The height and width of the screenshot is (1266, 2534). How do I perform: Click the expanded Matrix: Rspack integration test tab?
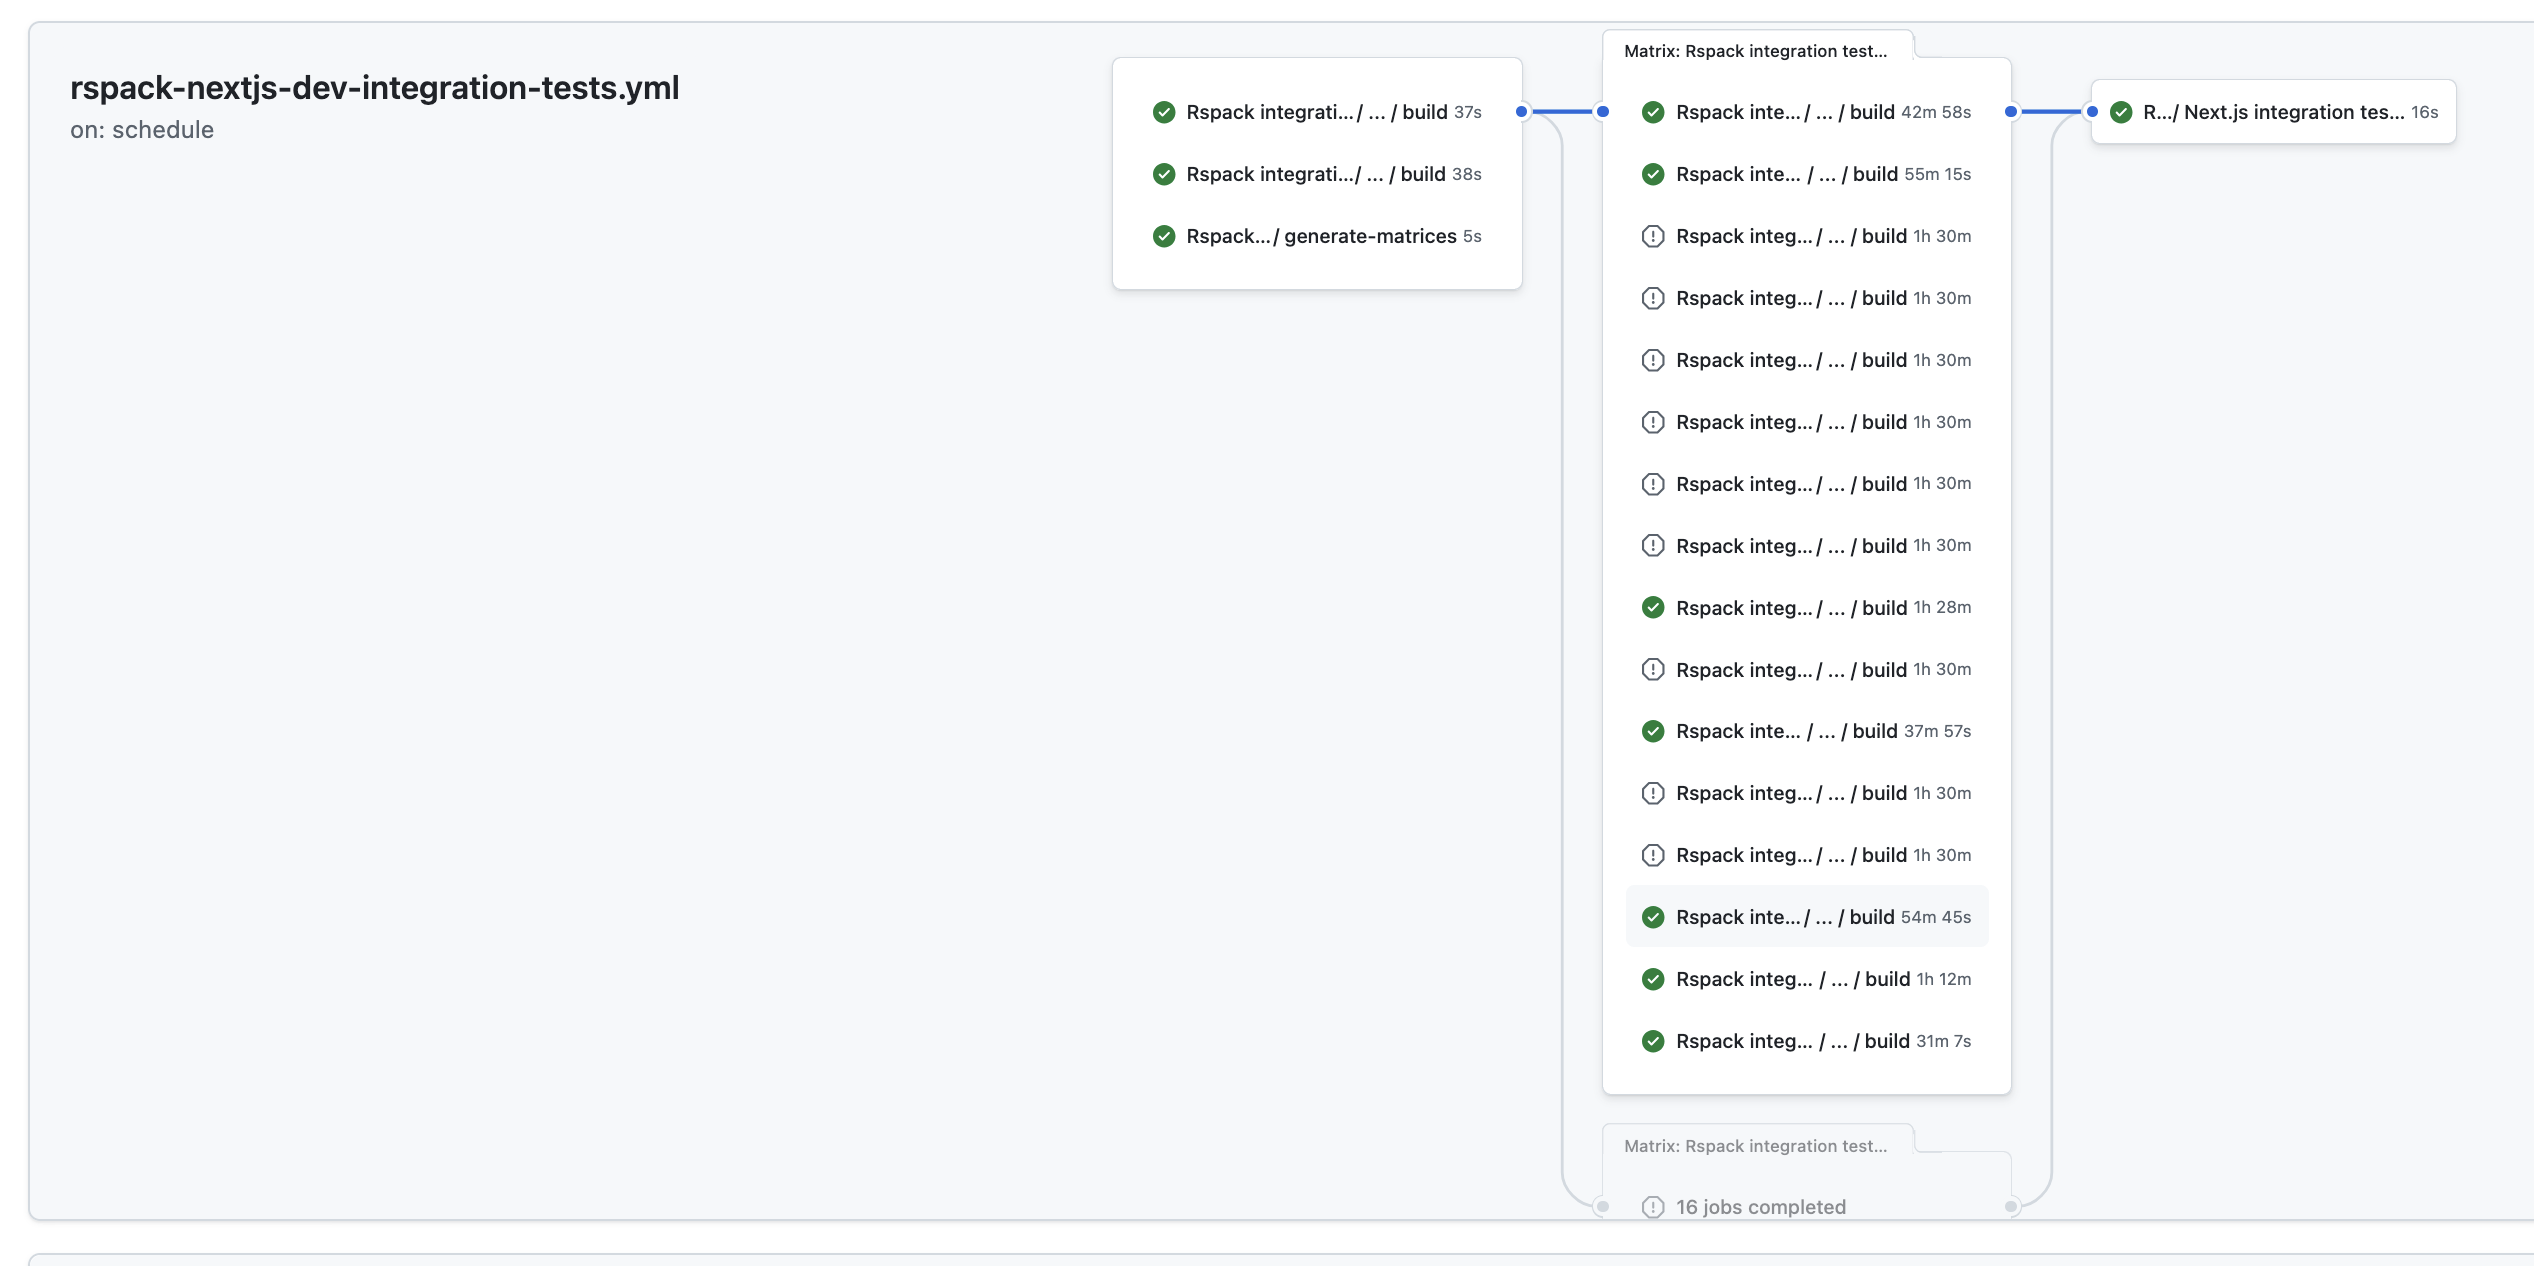(1756, 50)
